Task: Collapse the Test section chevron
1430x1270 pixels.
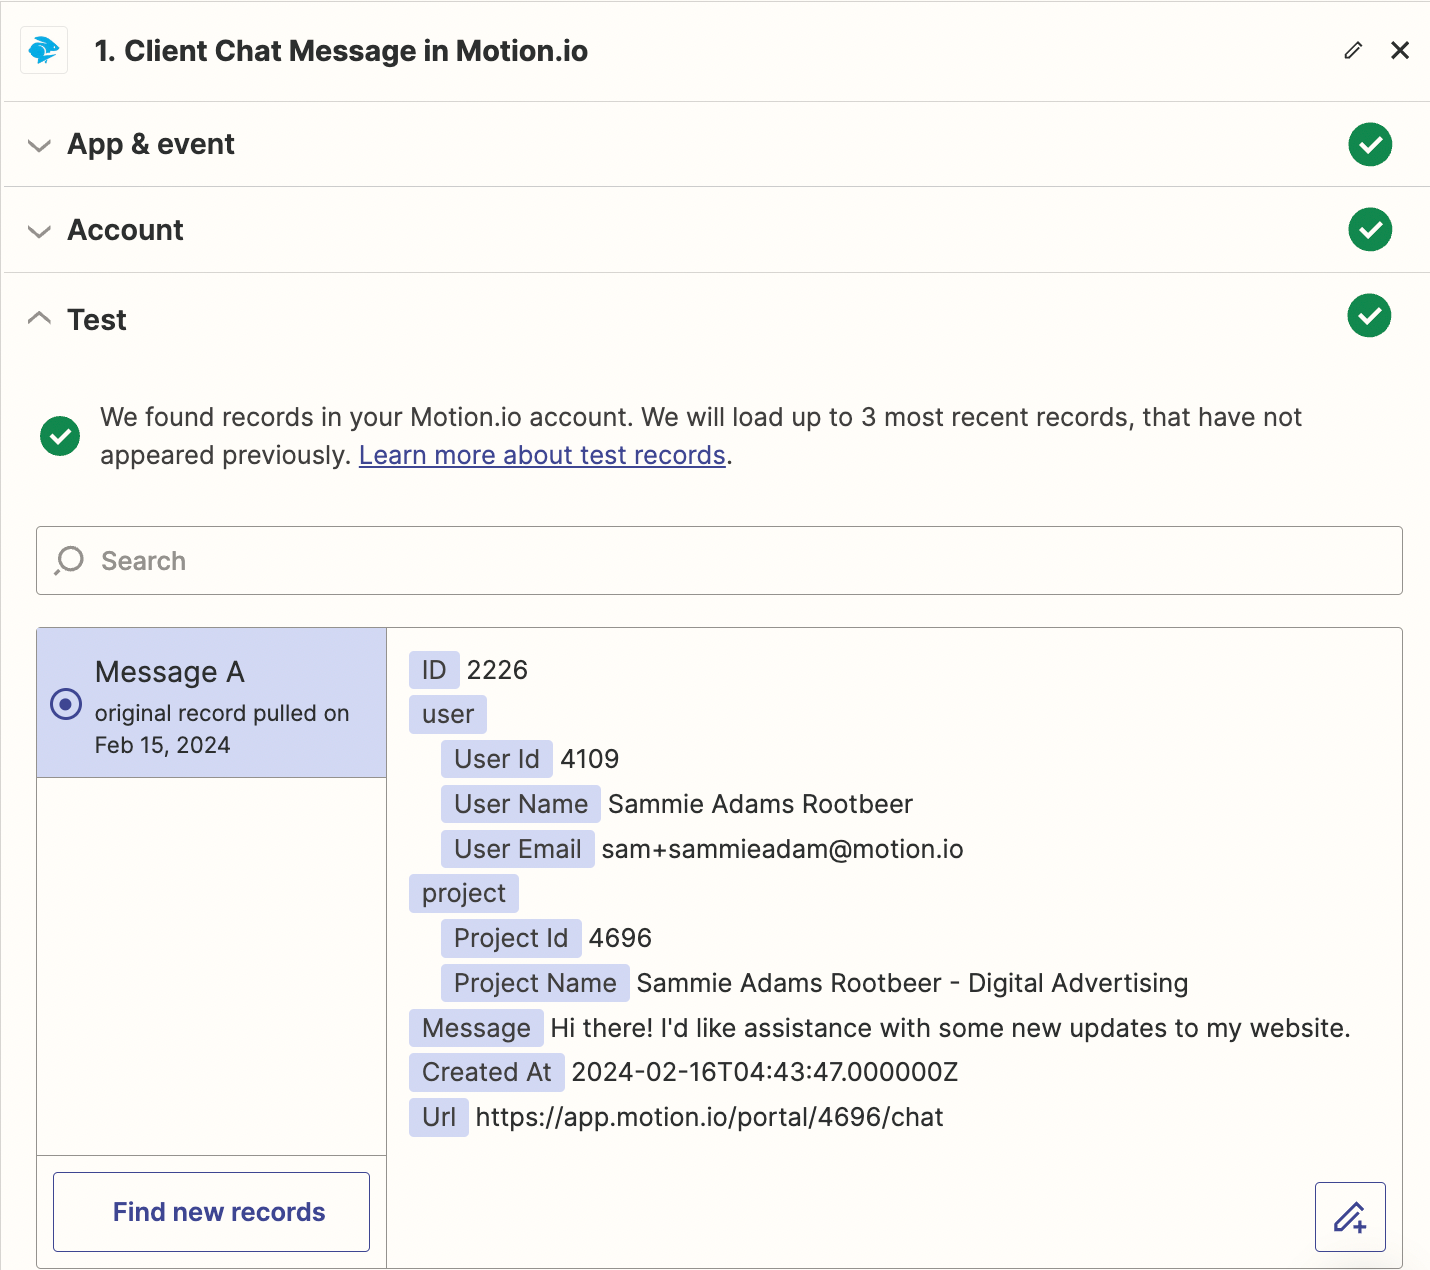Action: click(x=39, y=318)
